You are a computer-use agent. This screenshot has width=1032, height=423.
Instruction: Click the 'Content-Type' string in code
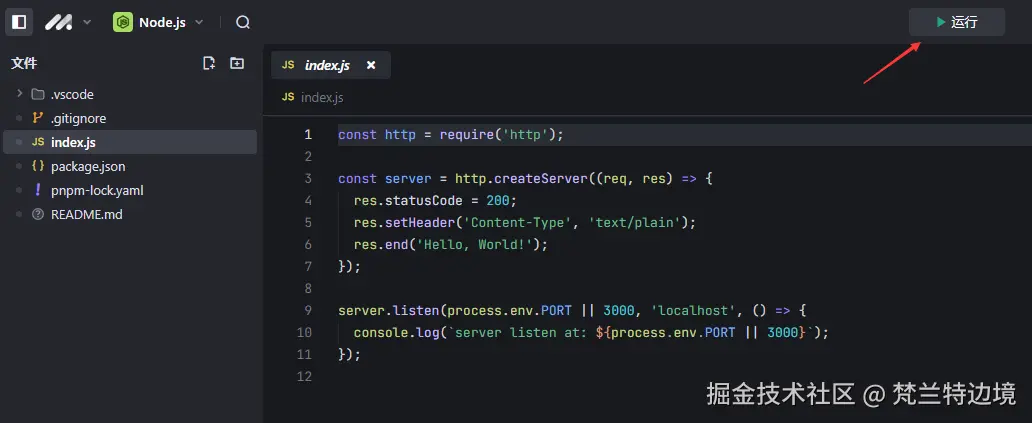[x=518, y=222]
